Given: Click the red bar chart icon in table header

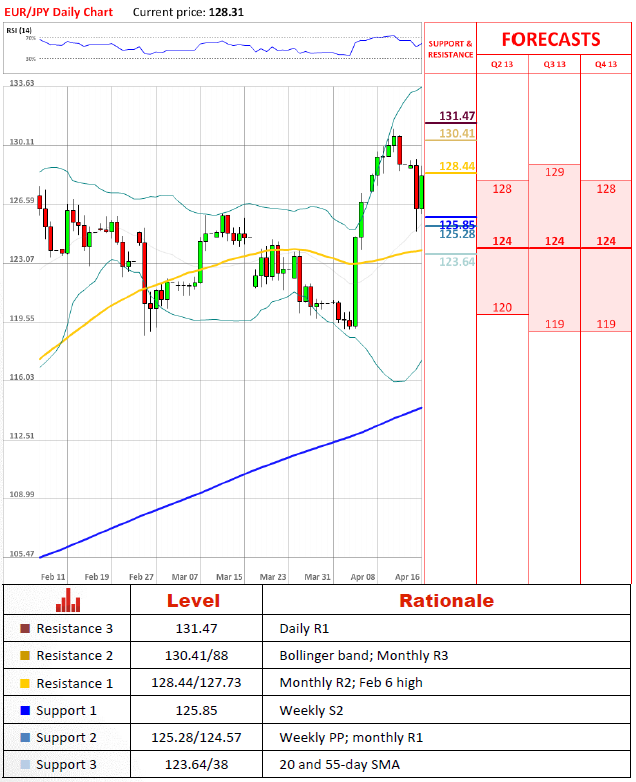Looking at the screenshot, I should [x=68, y=600].
